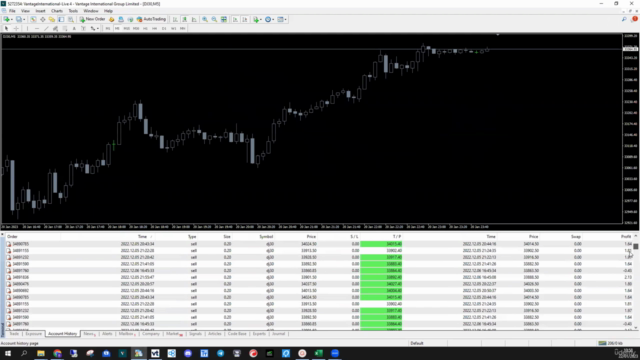This screenshot has width=640, height=360.
Task: Draw a Vertical Line tool
Action: click(x=27, y=28)
